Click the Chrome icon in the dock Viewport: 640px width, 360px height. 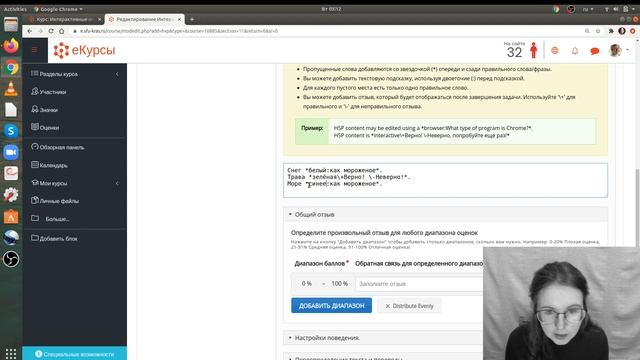coord(11,67)
